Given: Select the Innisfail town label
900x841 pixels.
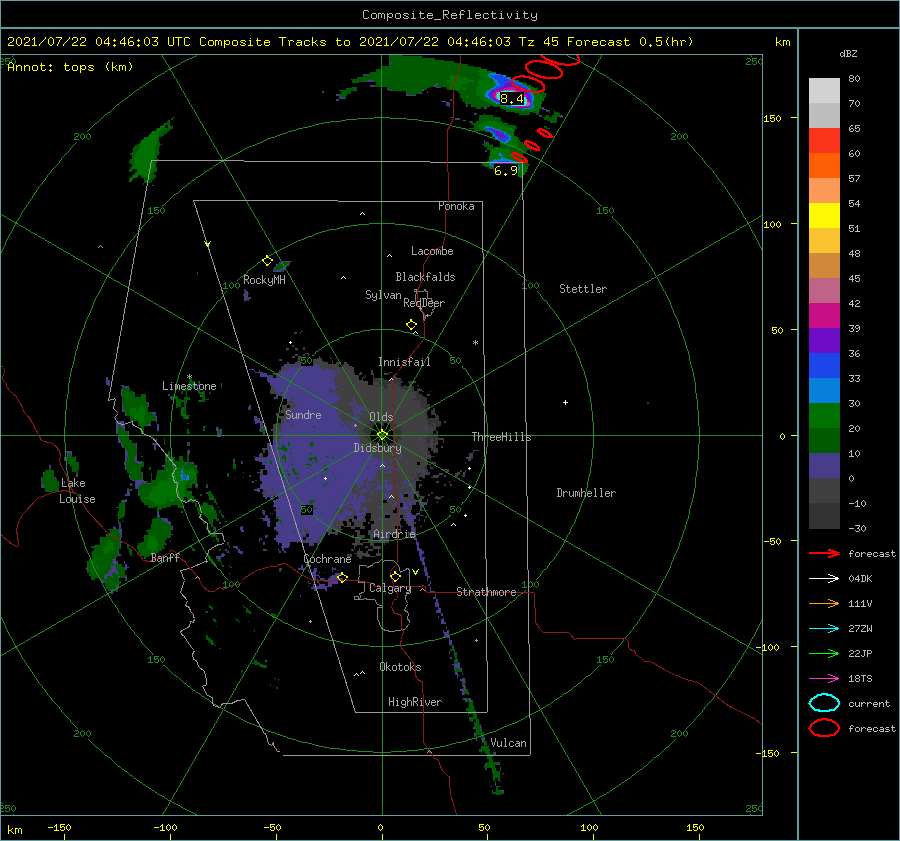Looking at the screenshot, I should (x=404, y=362).
